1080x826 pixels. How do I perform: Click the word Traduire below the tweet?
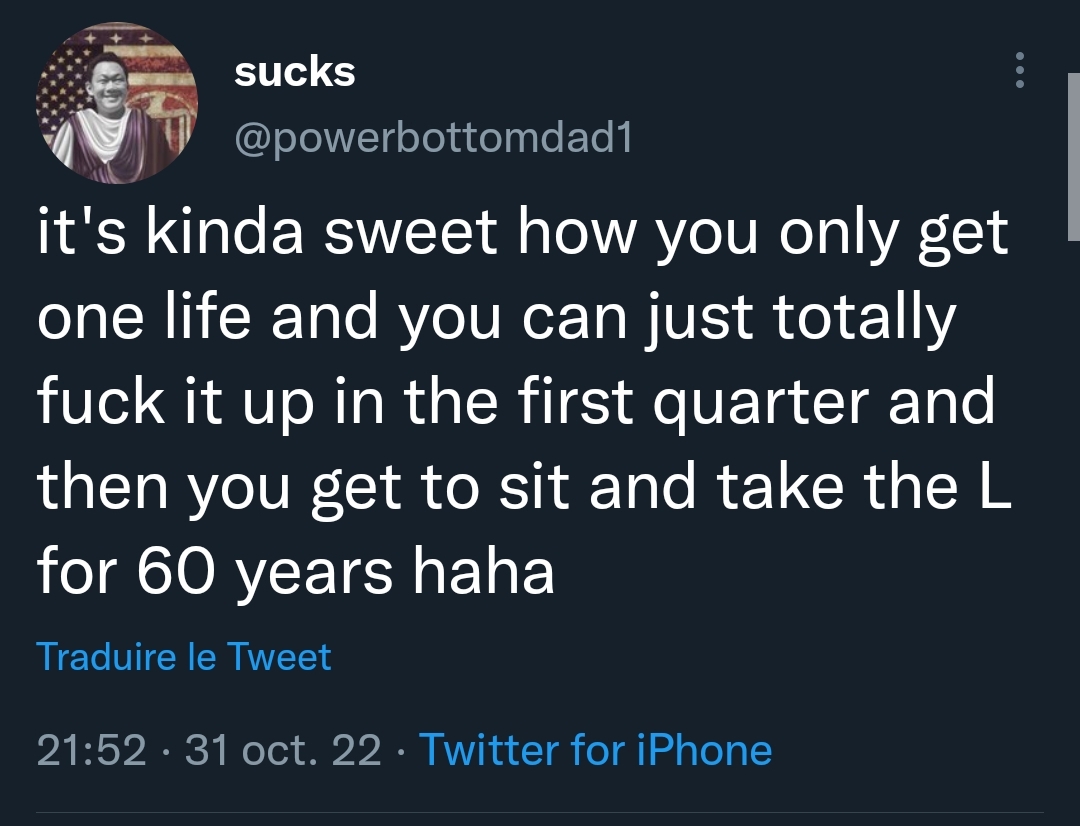click(107, 656)
